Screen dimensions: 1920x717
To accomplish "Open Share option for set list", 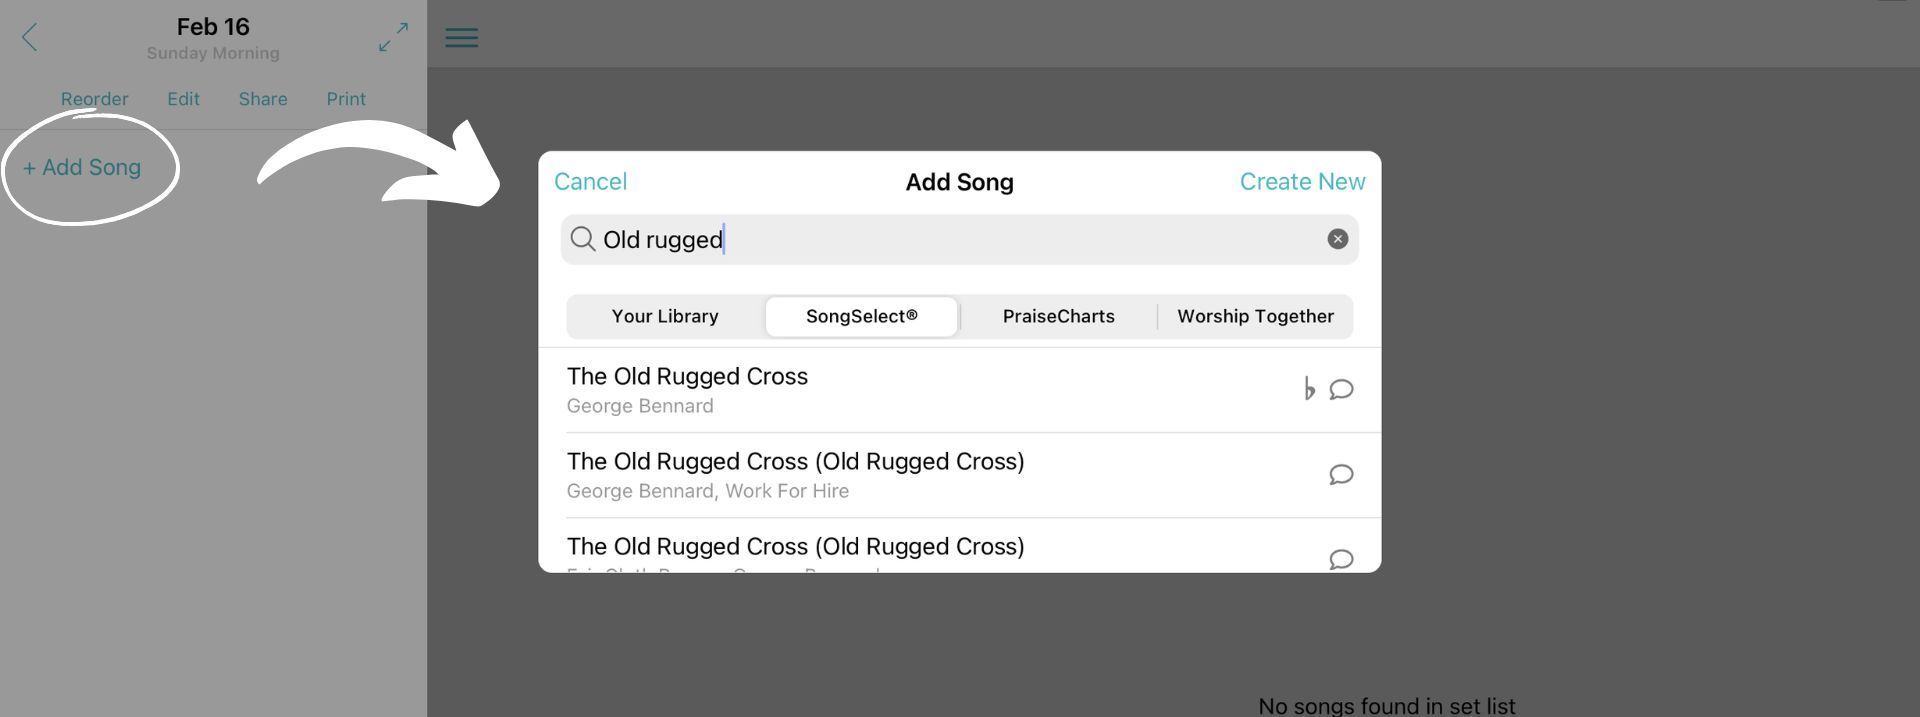I will 263,99.
